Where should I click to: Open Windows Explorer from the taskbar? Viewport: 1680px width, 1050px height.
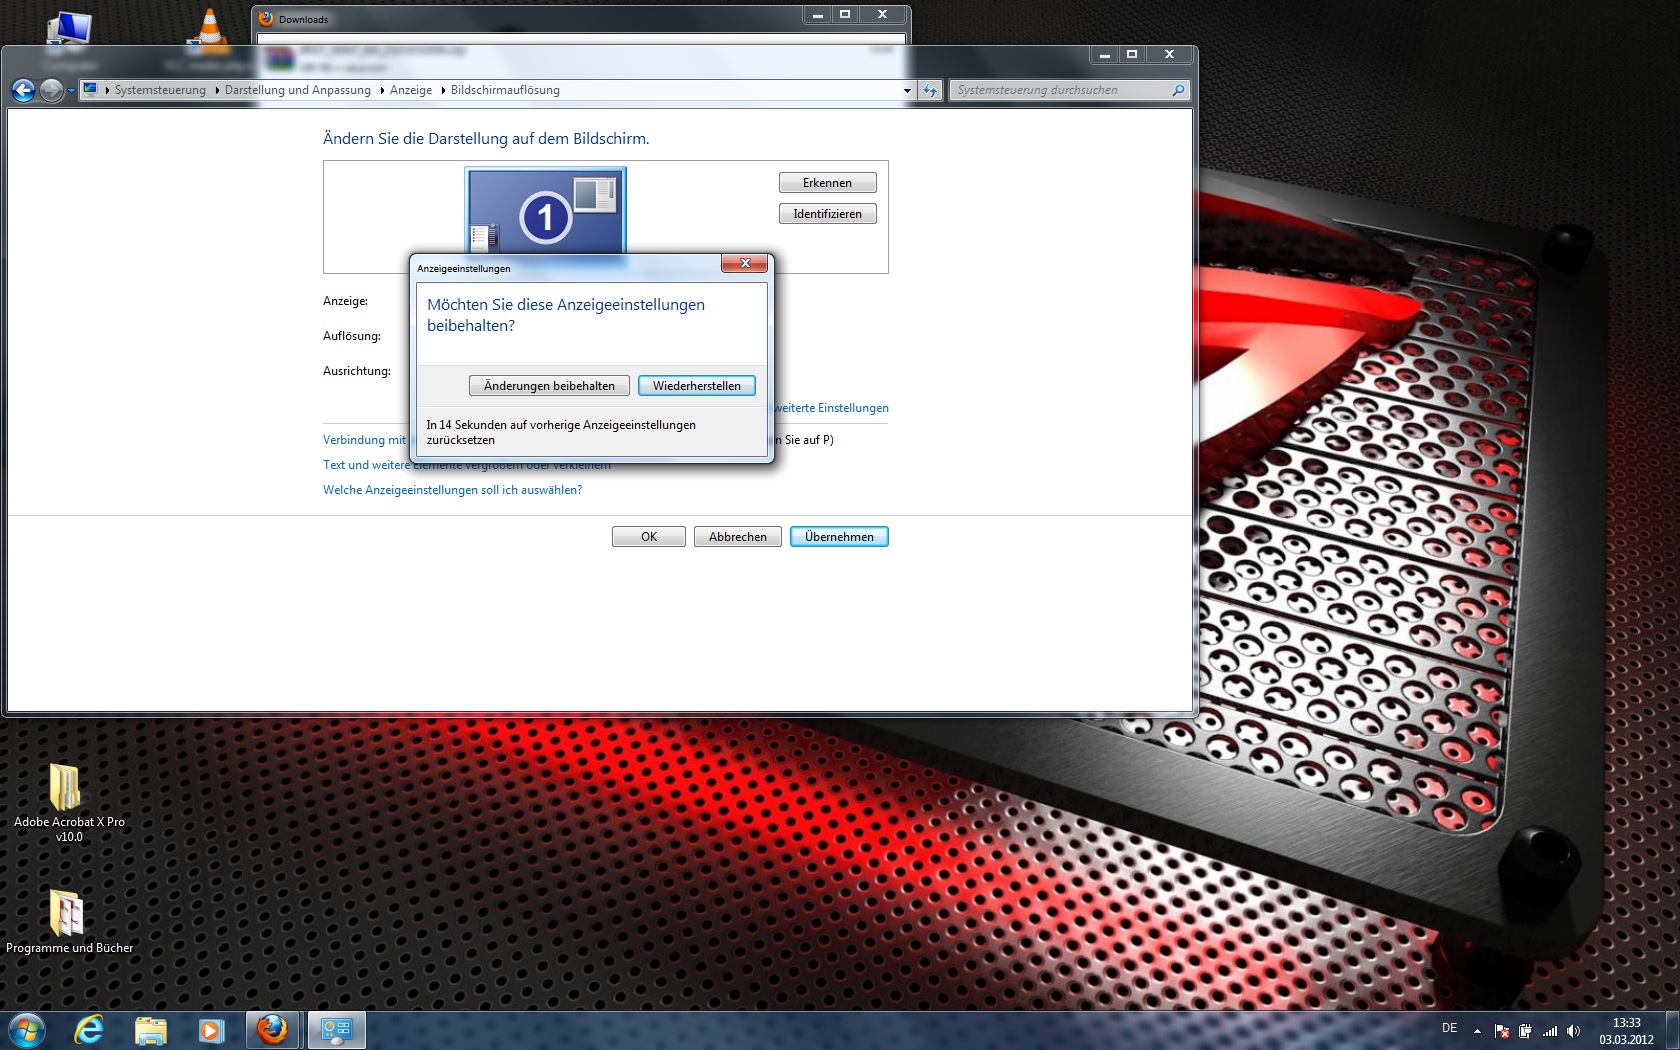pyautogui.click(x=151, y=1029)
